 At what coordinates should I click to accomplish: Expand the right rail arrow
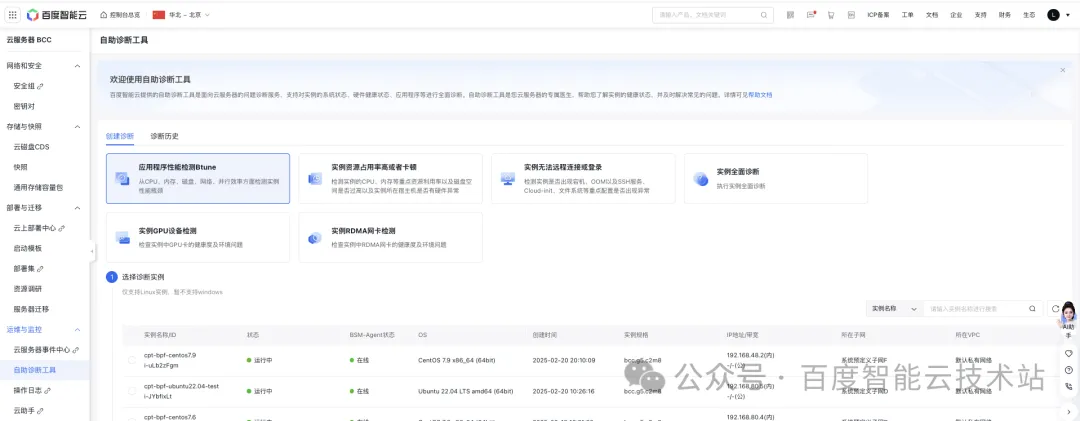tap(1068, 411)
